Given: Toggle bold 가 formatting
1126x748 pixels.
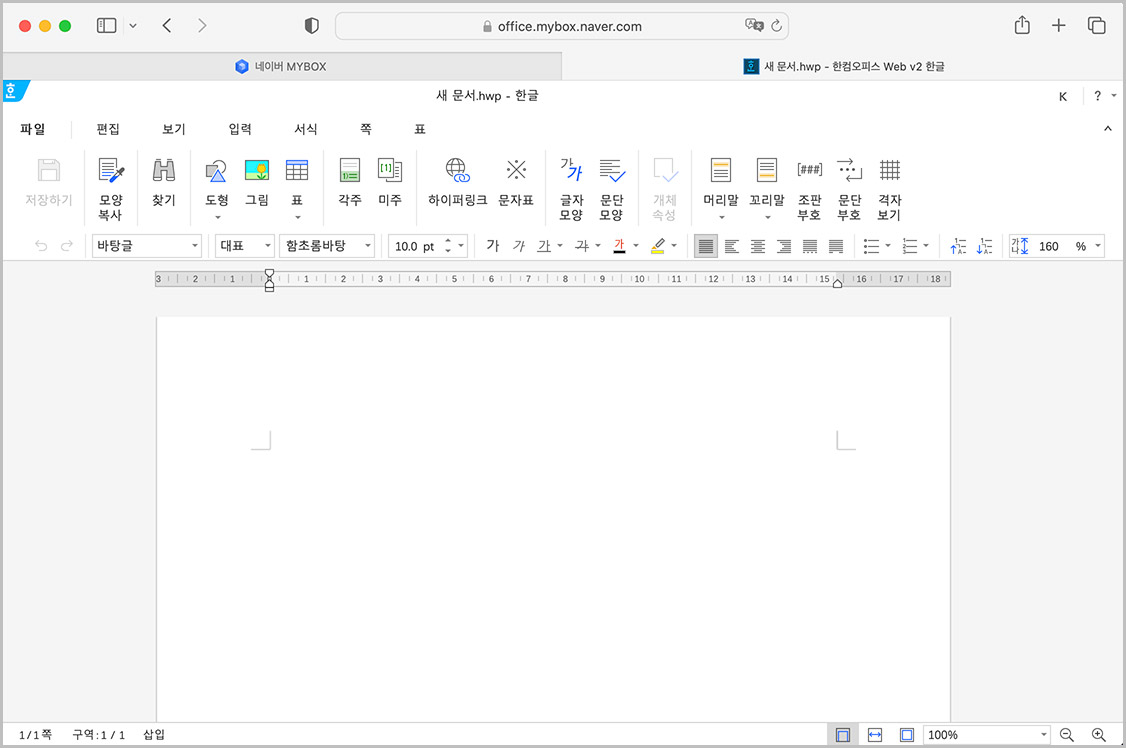Looking at the screenshot, I should [493, 246].
